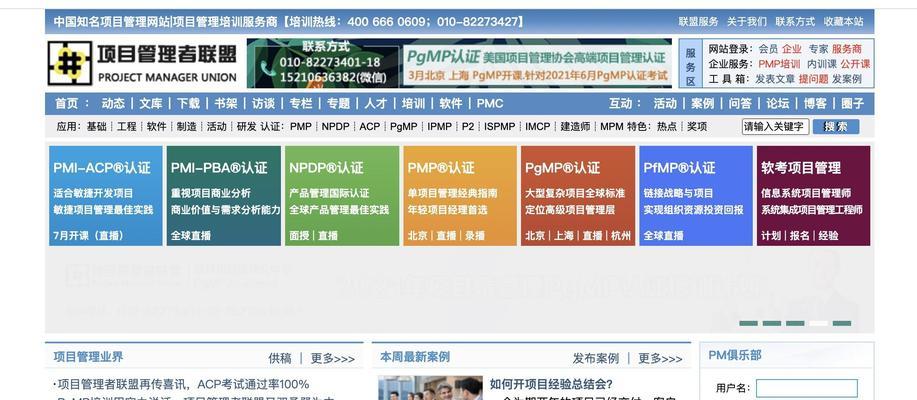The height and width of the screenshot is (400, 917).
Task: Open 论坛 nav item
Action: pos(777,104)
